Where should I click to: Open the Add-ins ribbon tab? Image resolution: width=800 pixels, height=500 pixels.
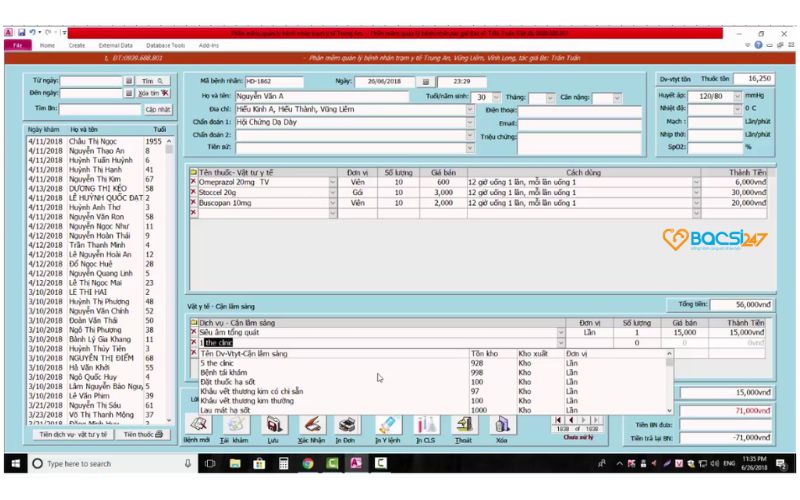click(x=209, y=45)
